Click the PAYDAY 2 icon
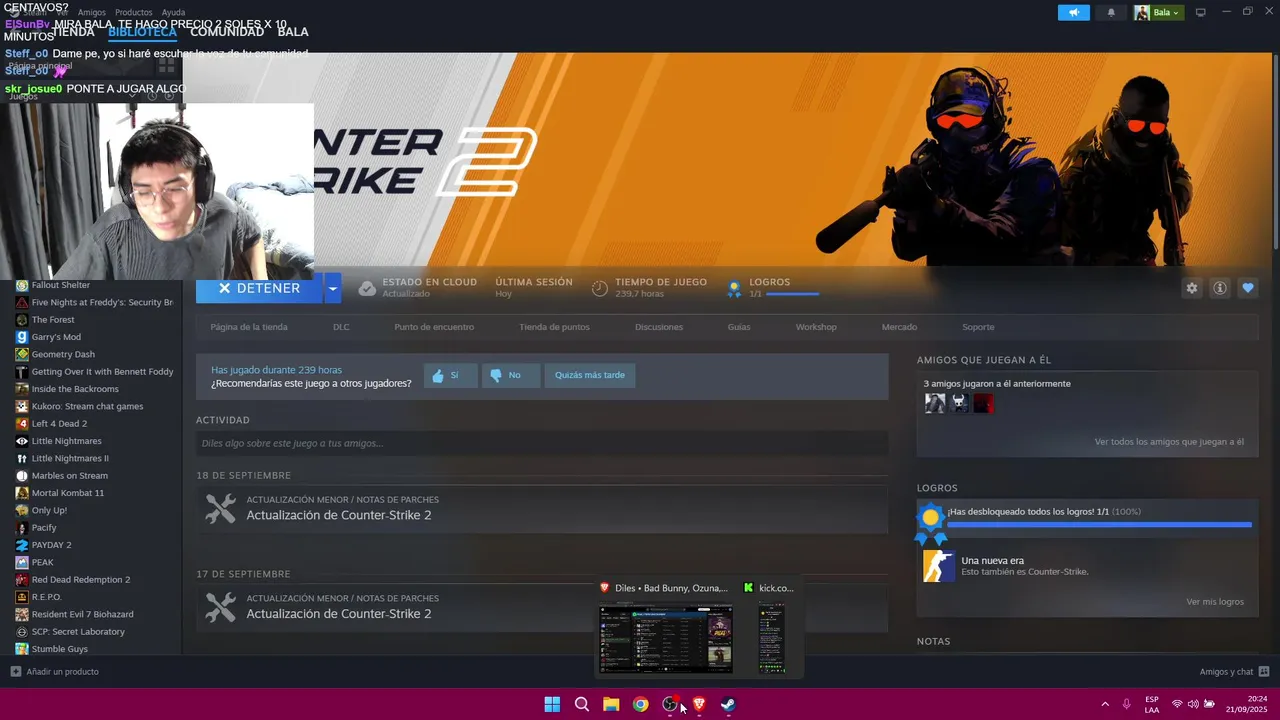This screenshot has height=720, width=1280. tap(22, 545)
